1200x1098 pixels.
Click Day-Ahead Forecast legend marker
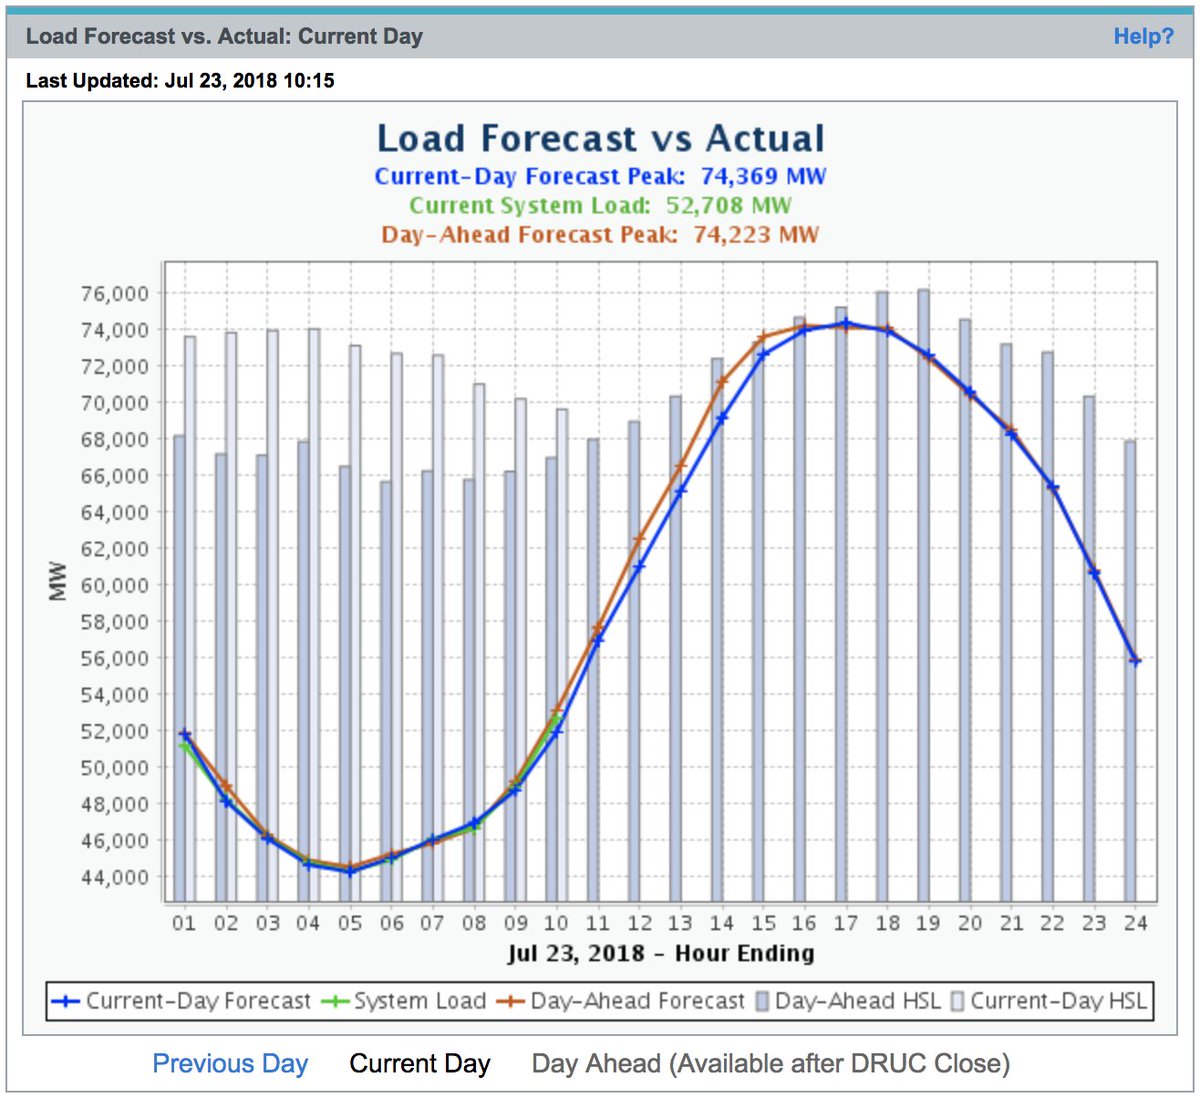pyautogui.click(x=511, y=1001)
